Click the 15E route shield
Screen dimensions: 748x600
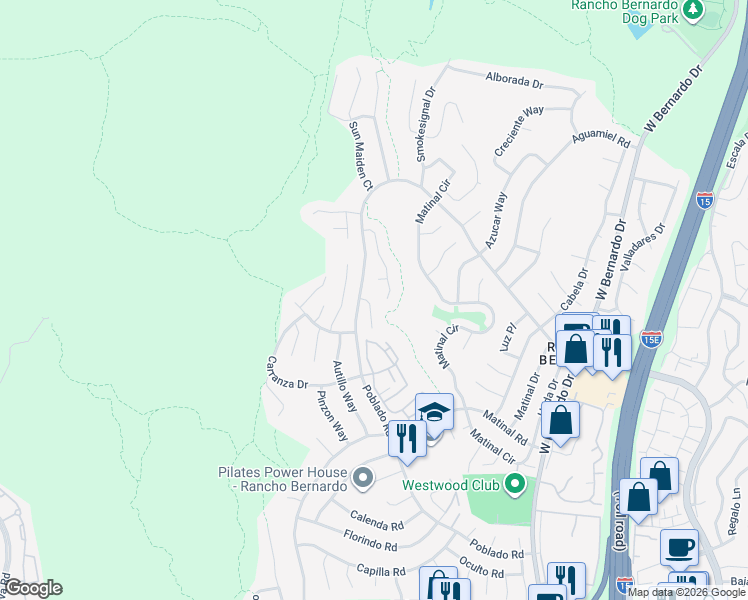point(651,340)
